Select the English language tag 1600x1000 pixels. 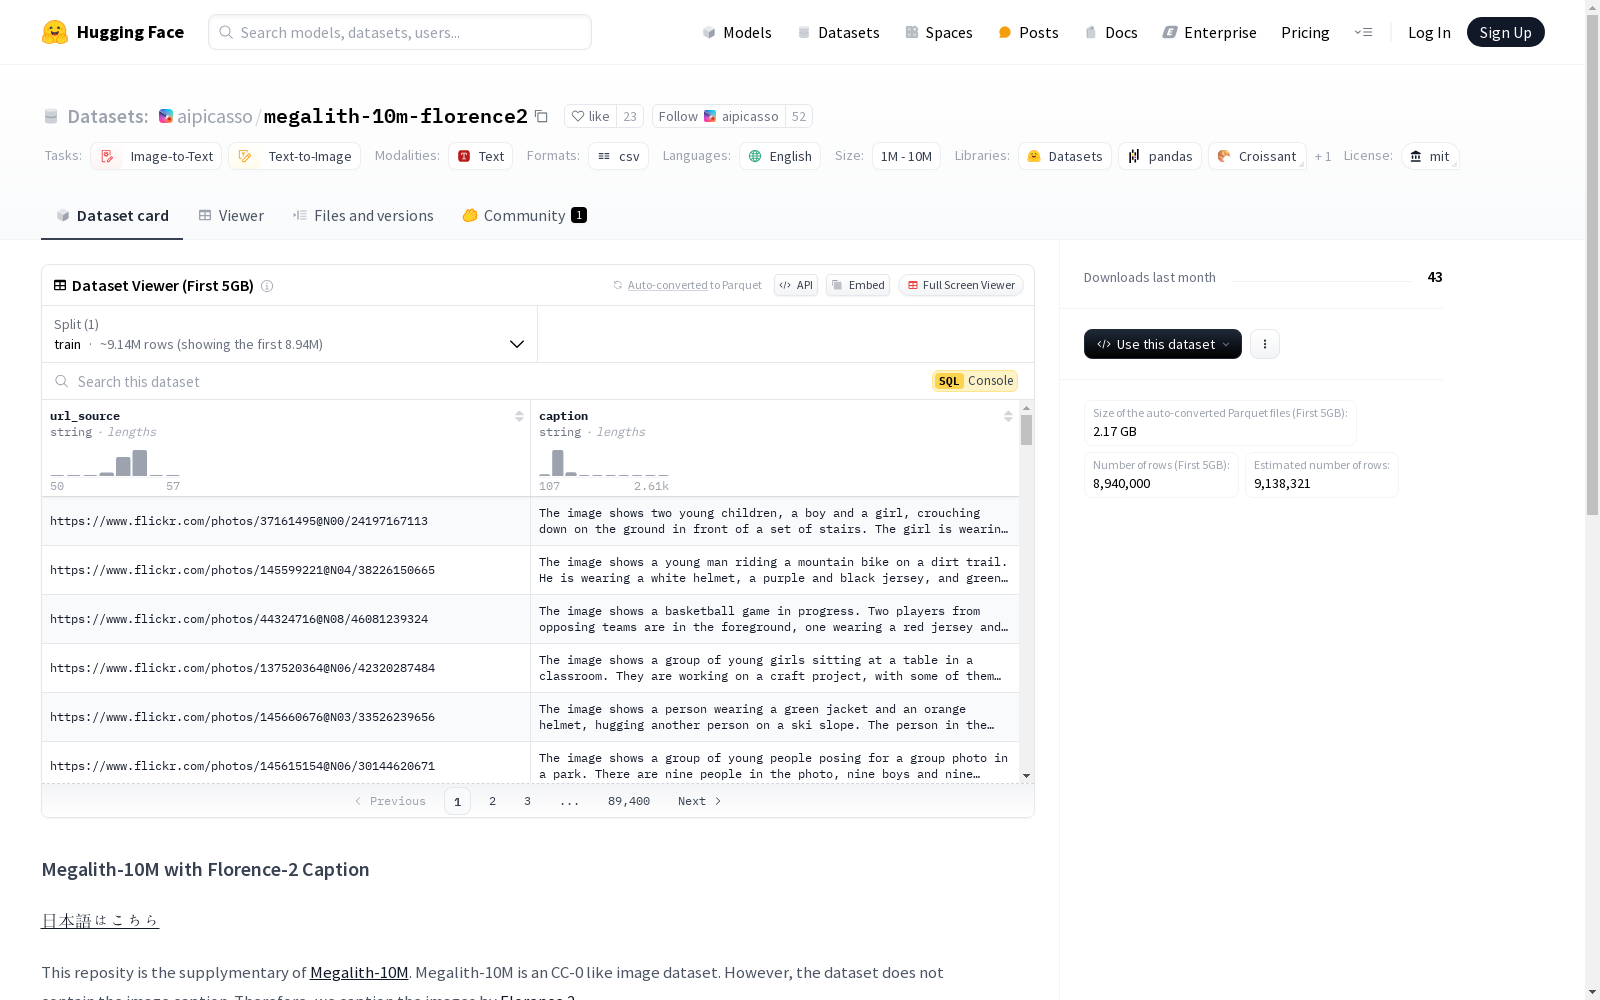pyautogui.click(x=780, y=156)
